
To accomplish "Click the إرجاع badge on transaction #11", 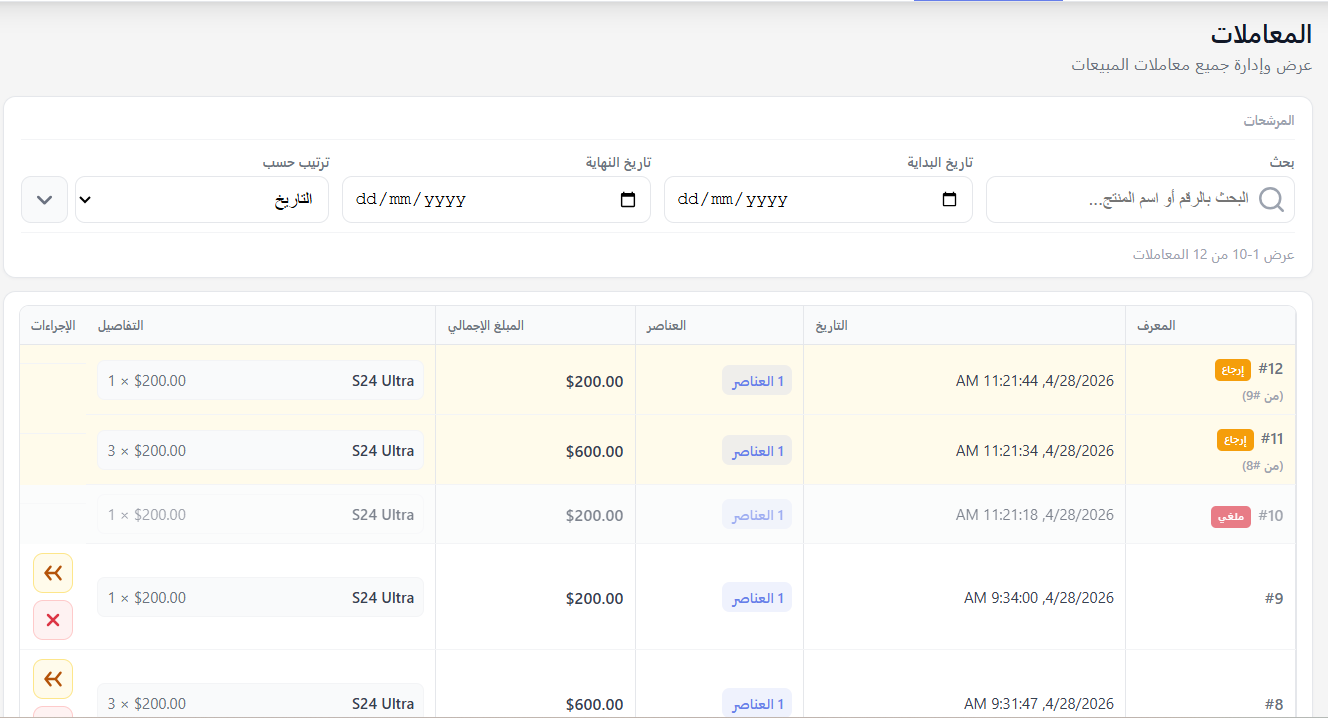I will coord(1235,439).
